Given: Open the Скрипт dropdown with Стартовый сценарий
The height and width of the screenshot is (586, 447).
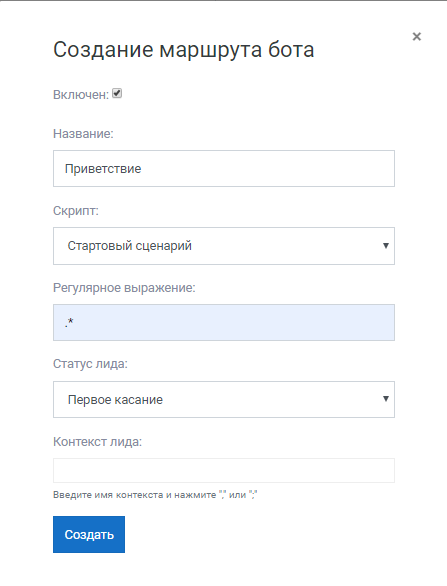Looking at the screenshot, I should (x=224, y=246).
